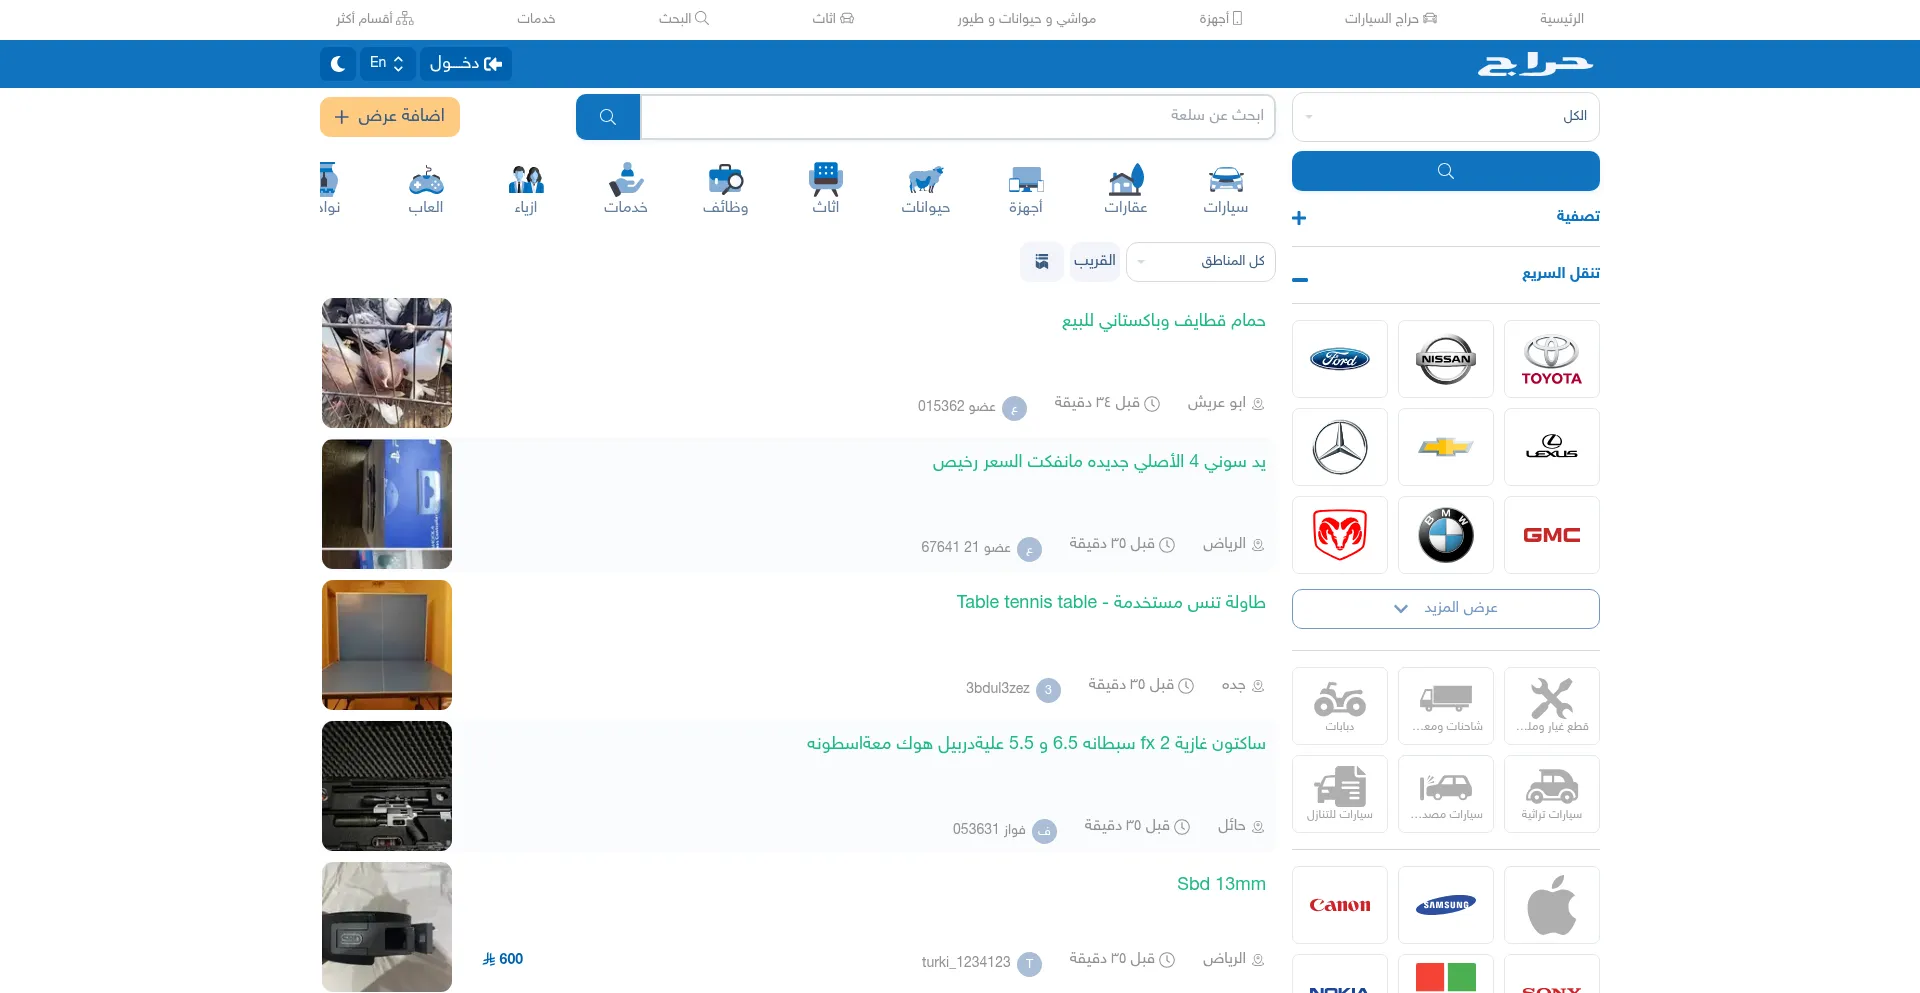Select the Toyota brand logo
This screenshot has height=993, width=1920.
[x=1551, y=359]
